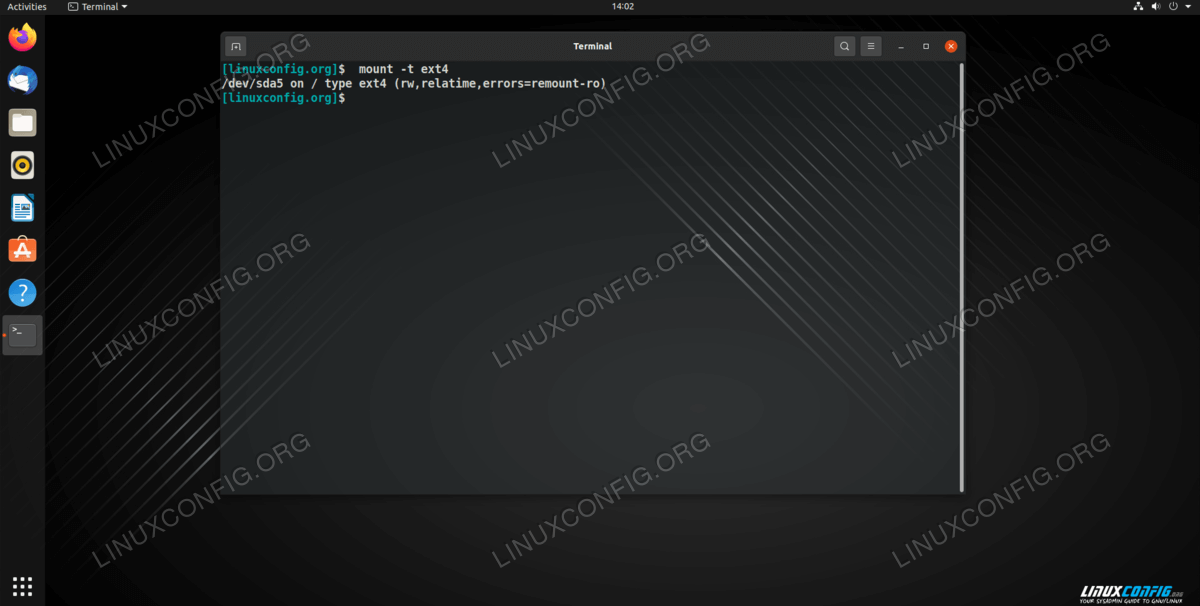Expand the system status menu arrow
1200x606 pixels.
click(1187, 7)
